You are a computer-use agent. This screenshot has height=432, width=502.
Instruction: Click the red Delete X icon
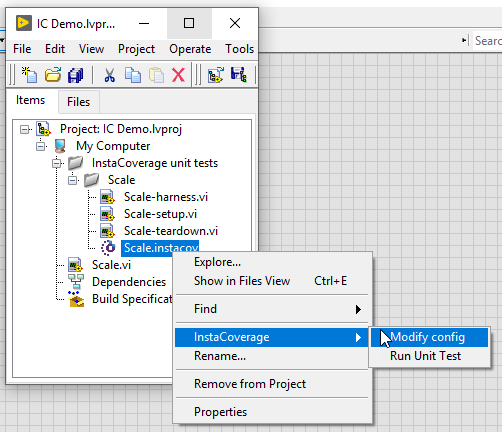[x=178, y=74]
